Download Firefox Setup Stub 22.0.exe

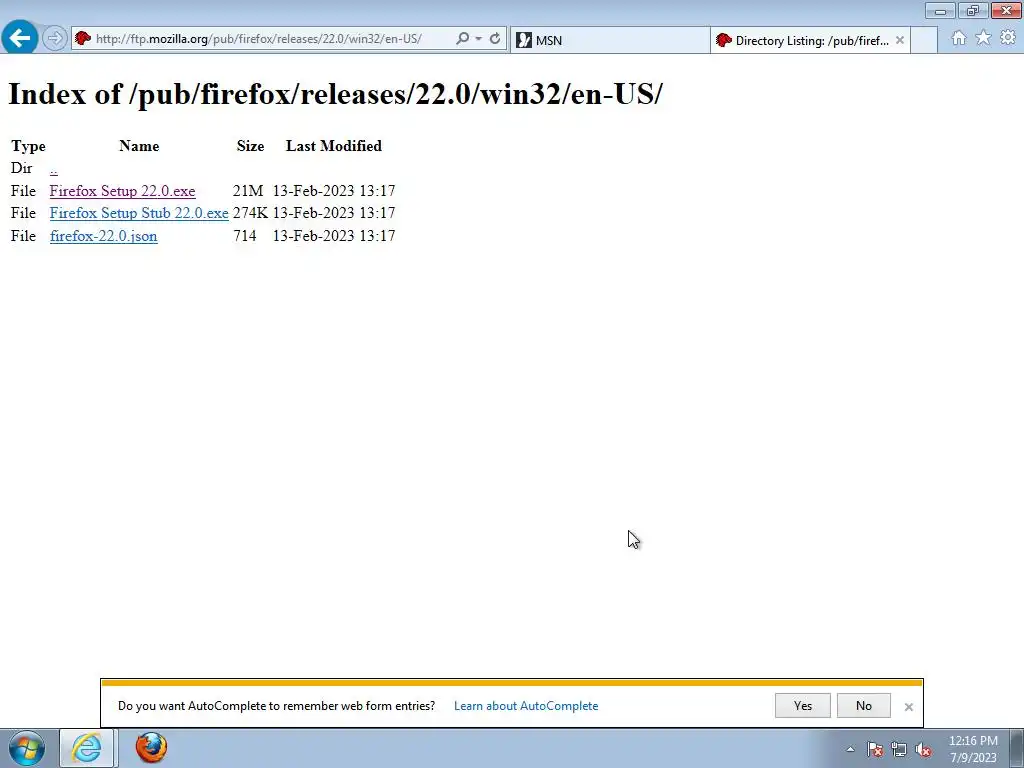tap(139, 213)
